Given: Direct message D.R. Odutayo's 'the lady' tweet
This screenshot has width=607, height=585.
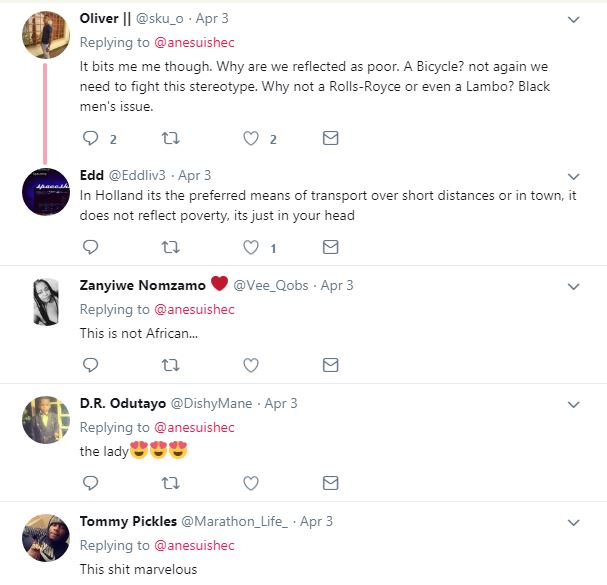Looking at the screenshot, I should [x=330, y=483].
